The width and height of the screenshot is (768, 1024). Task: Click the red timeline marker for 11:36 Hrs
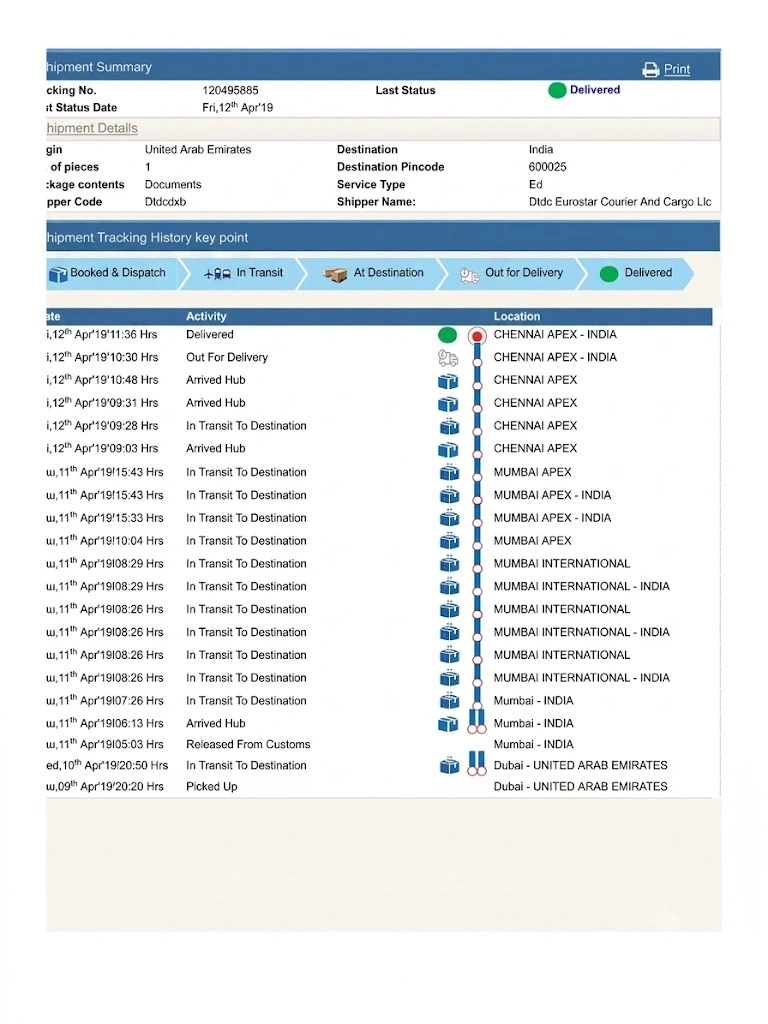pyautogui.click(x=477, y=336)
